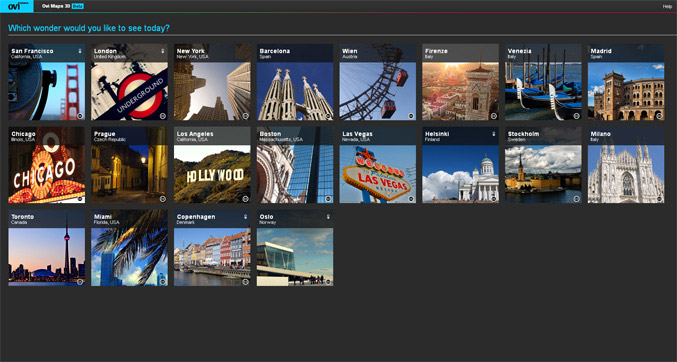Open the Boston glass tower thumbnail
Screen dimensions: 677x362
tap(295, 165)
